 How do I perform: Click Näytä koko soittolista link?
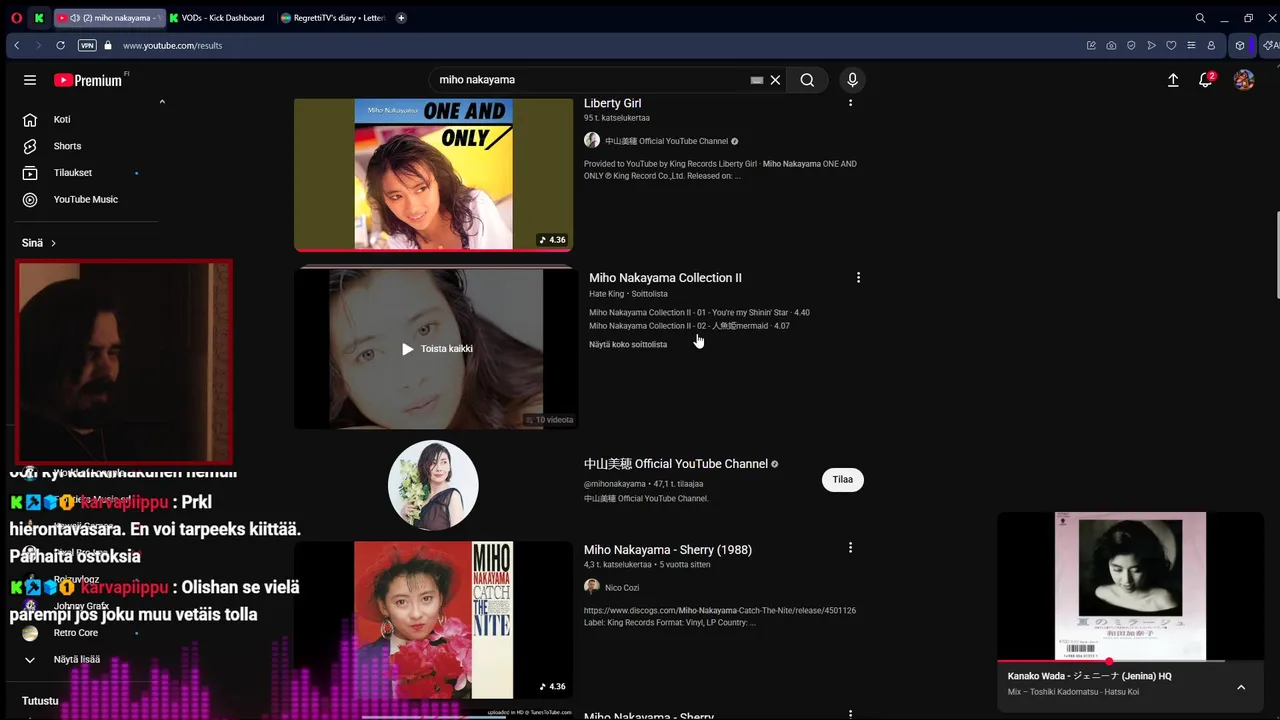click(628, 344)
